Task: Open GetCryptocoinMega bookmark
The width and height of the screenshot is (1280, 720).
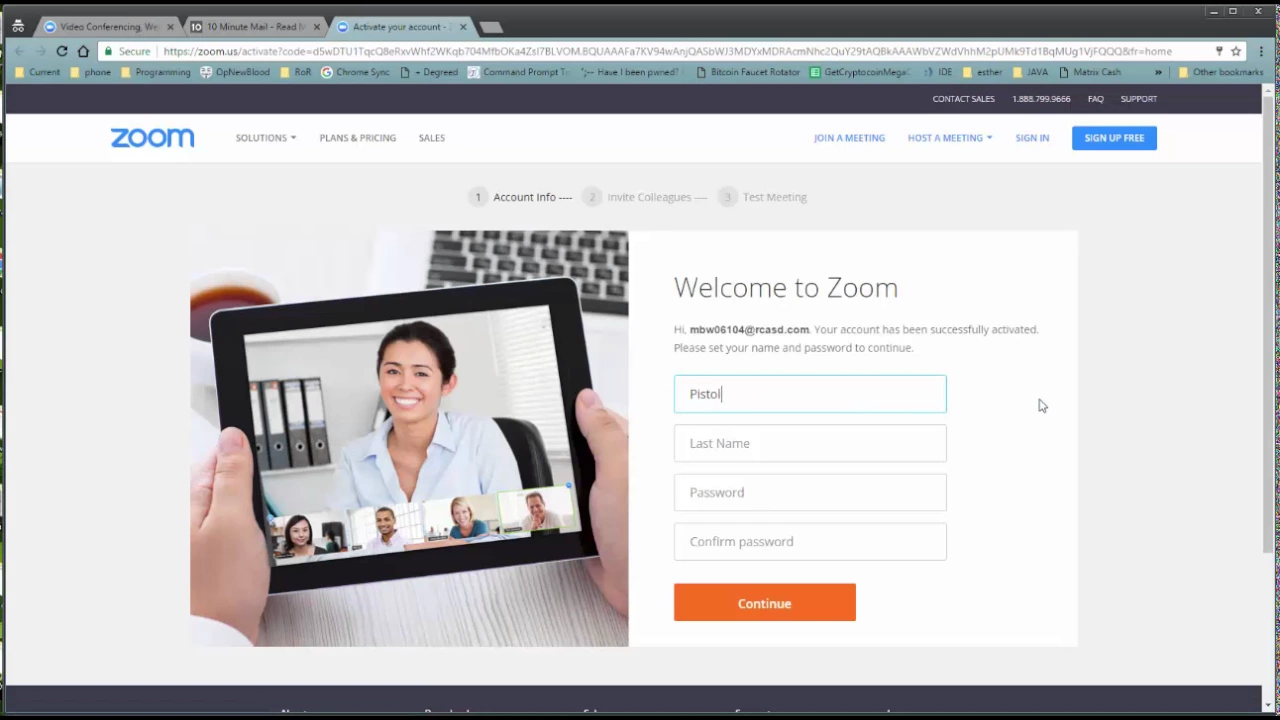Action: tap(861, 72)
